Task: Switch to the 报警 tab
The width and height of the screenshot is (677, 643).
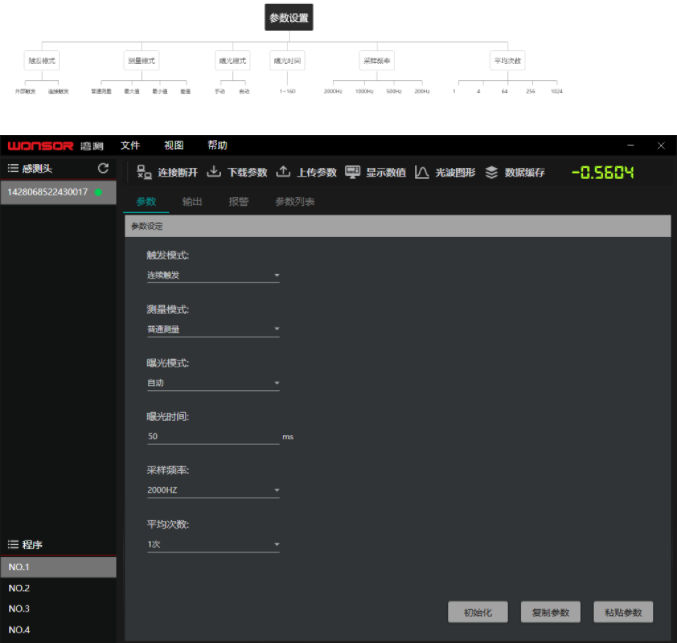Action: 238,202
